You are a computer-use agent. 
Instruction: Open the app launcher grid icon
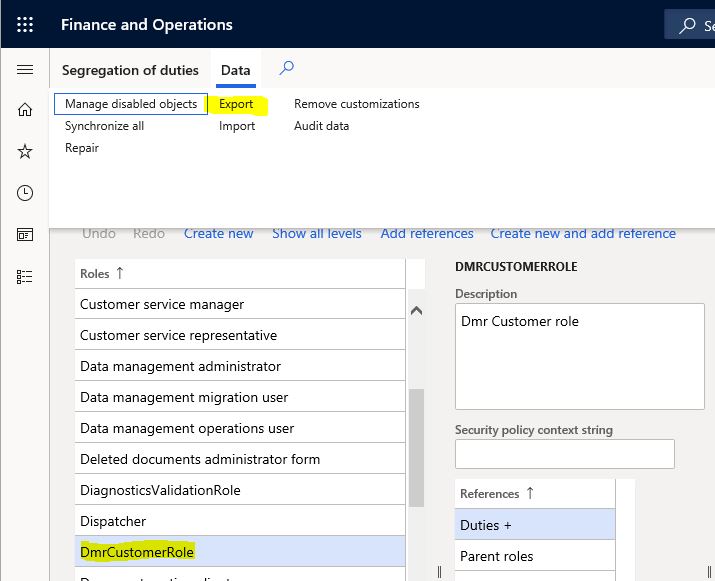tap(25, 24)
